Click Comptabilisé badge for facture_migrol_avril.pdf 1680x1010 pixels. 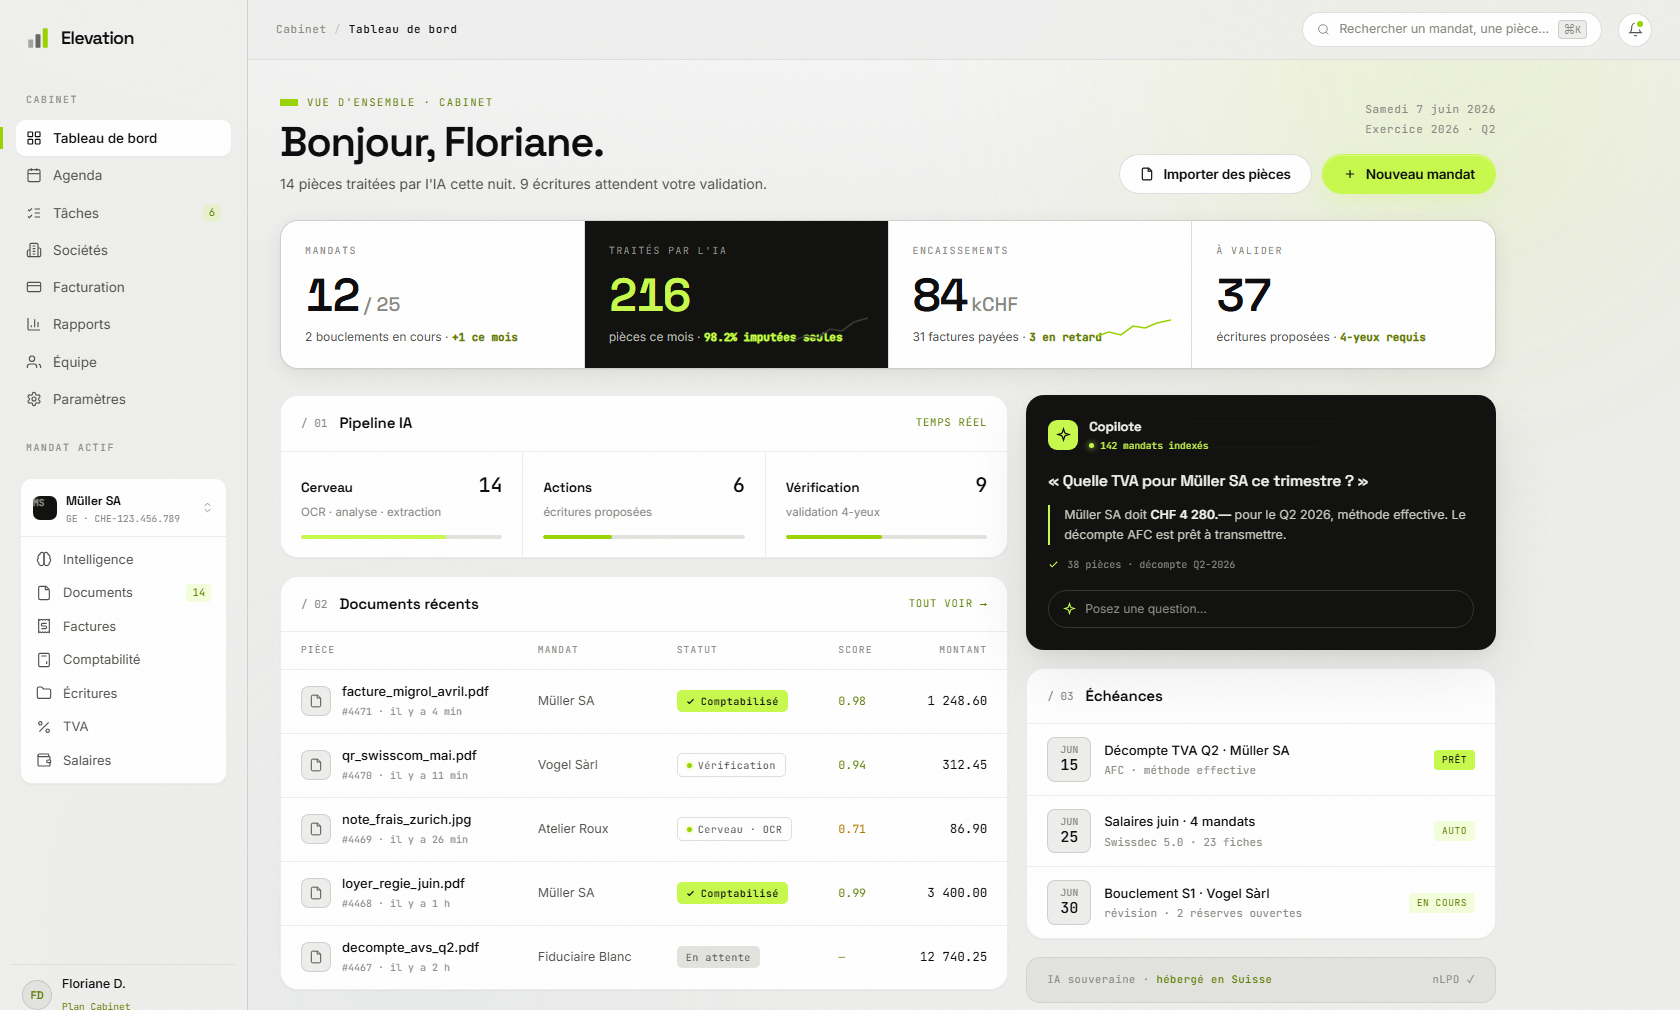coord(732,701)
